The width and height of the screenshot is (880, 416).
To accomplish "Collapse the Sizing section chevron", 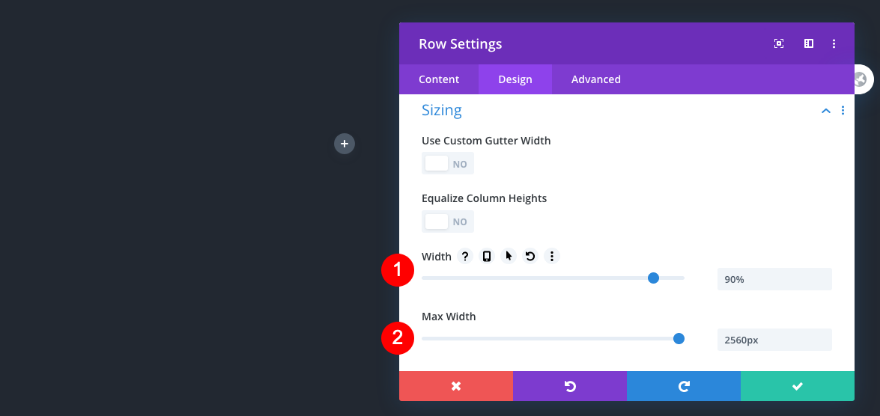I will click(x=826, y=111).
